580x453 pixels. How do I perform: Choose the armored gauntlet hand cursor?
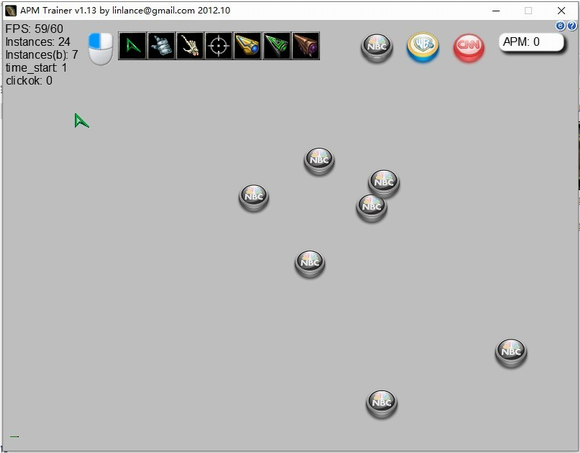pyautogui.click(x=161, y=46)
